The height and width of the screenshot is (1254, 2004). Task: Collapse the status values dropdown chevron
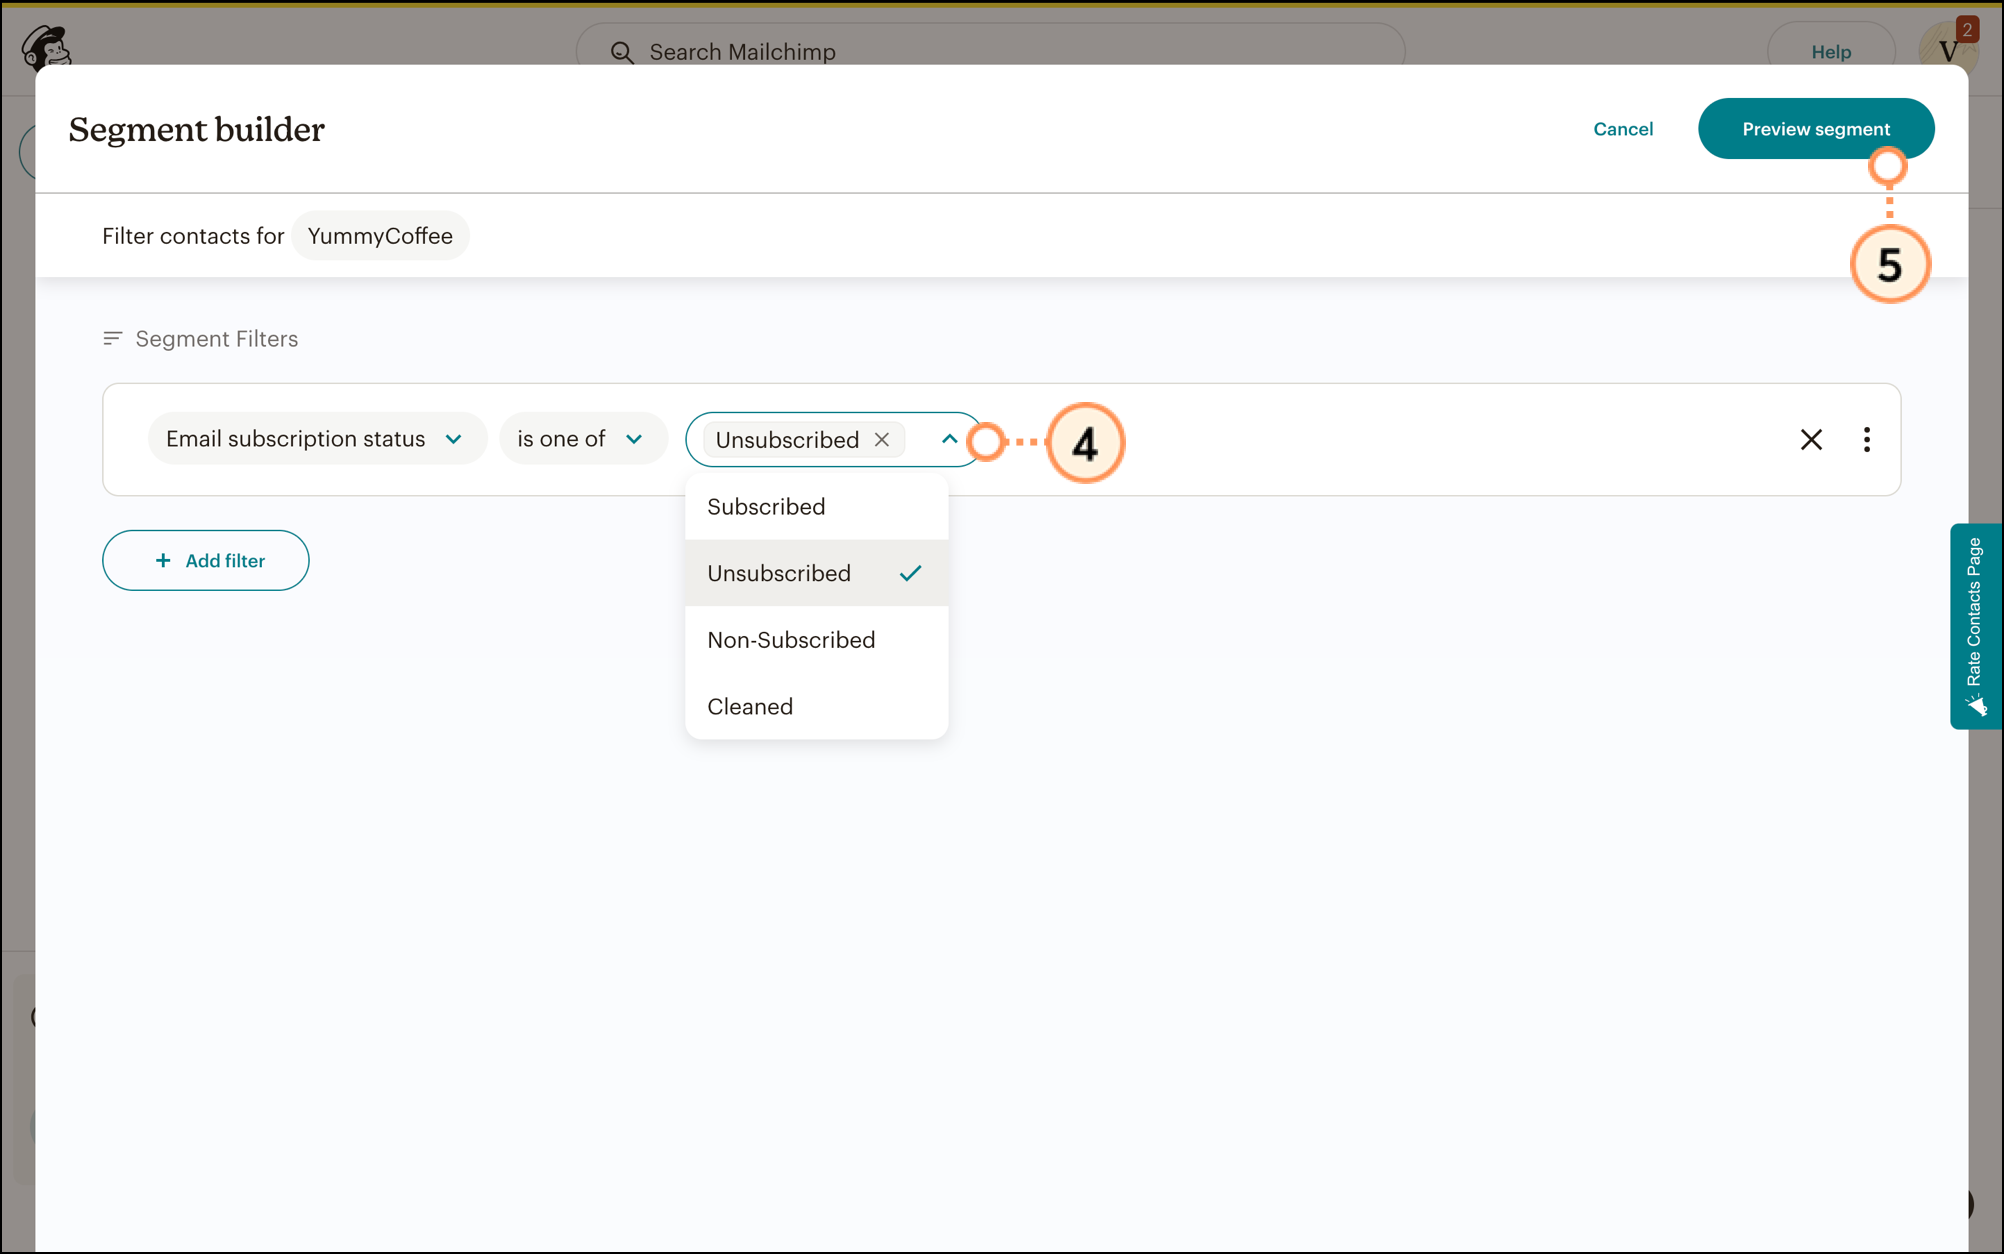(949, 439)
